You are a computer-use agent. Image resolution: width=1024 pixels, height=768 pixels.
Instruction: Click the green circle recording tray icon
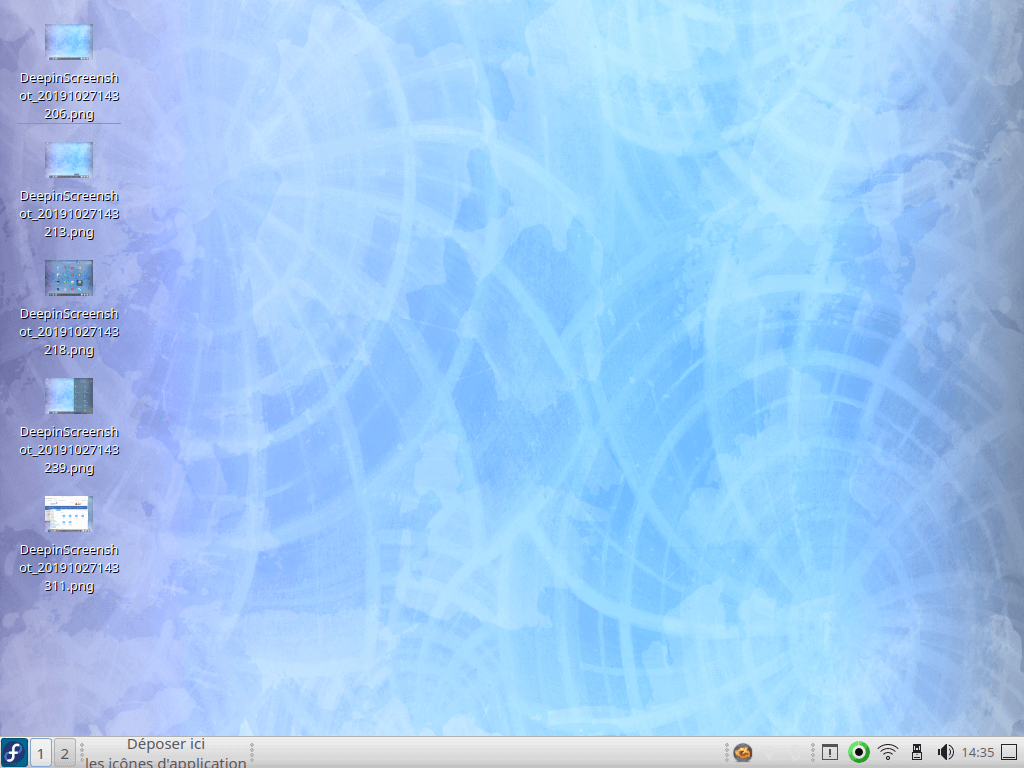(859, 752)
